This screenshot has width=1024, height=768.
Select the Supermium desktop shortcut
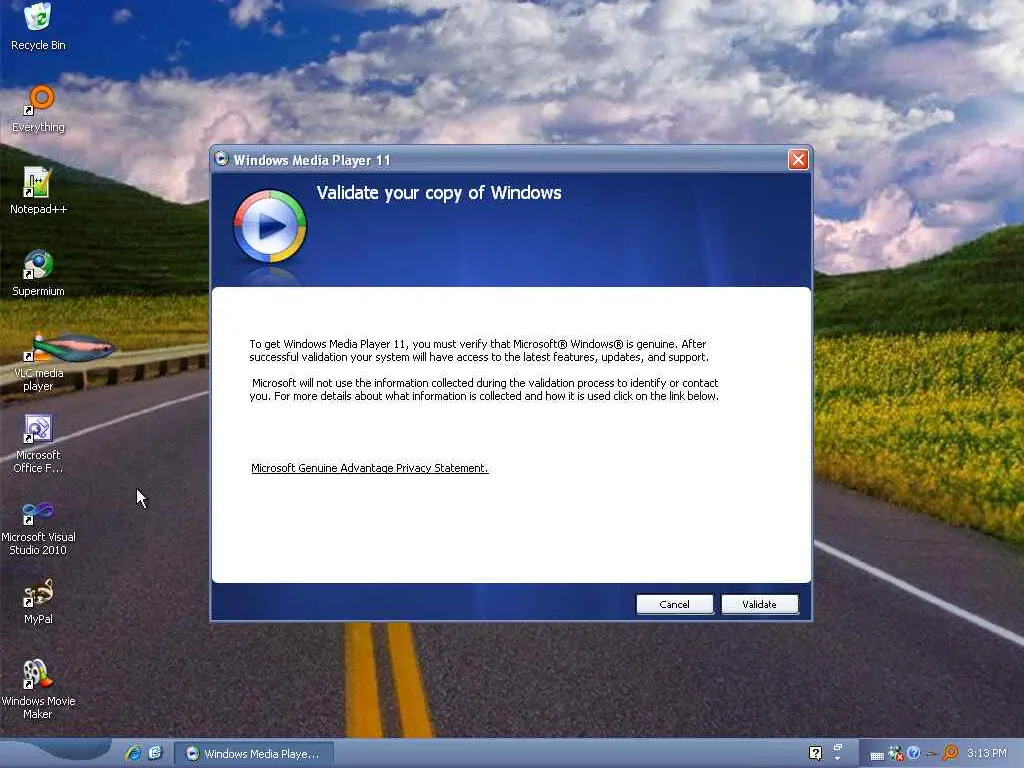click(x=38, y=274)
